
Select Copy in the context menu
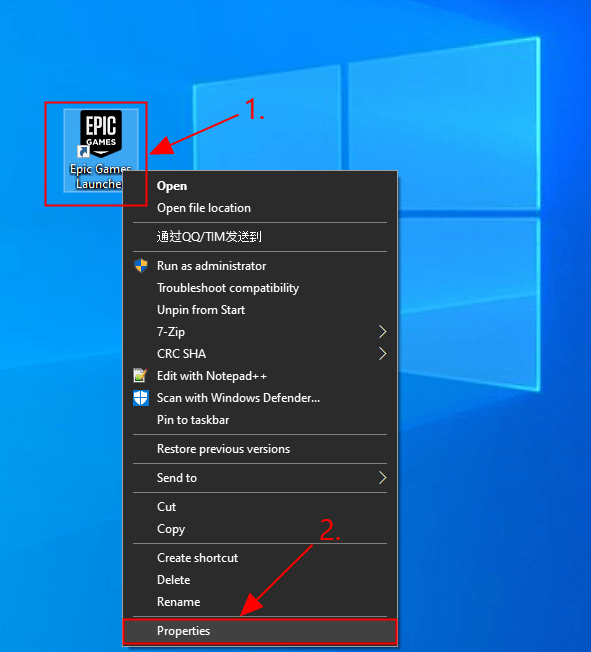[260, 529]
